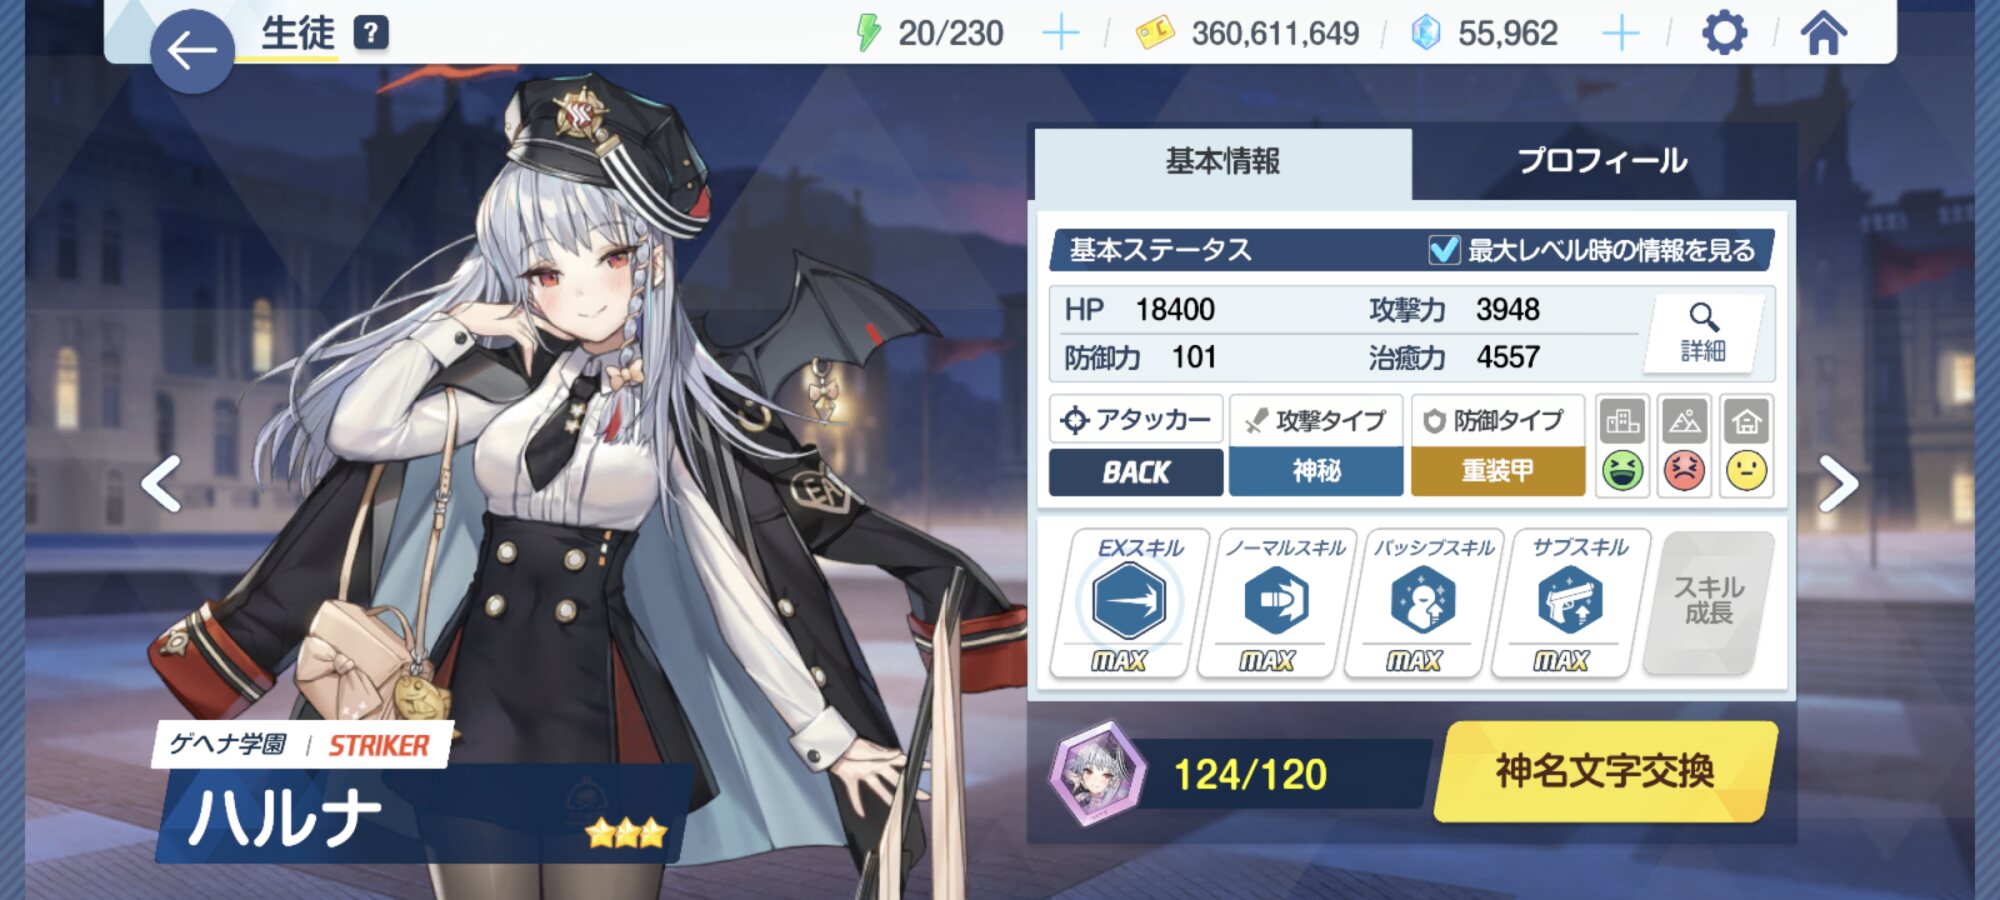
Task: Open the question mark help icon
Action: [x=371, y=33]
